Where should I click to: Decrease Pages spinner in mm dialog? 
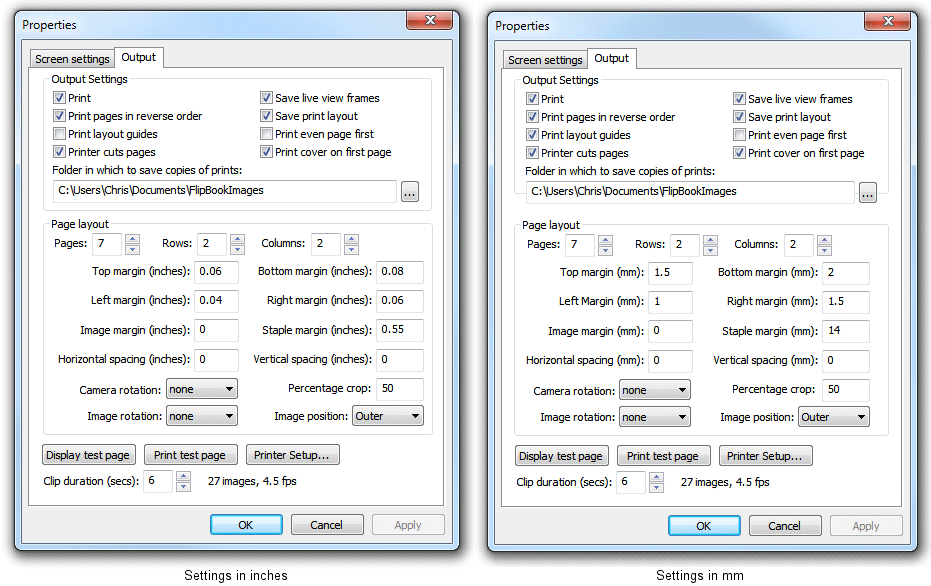(x=605, y=251)
